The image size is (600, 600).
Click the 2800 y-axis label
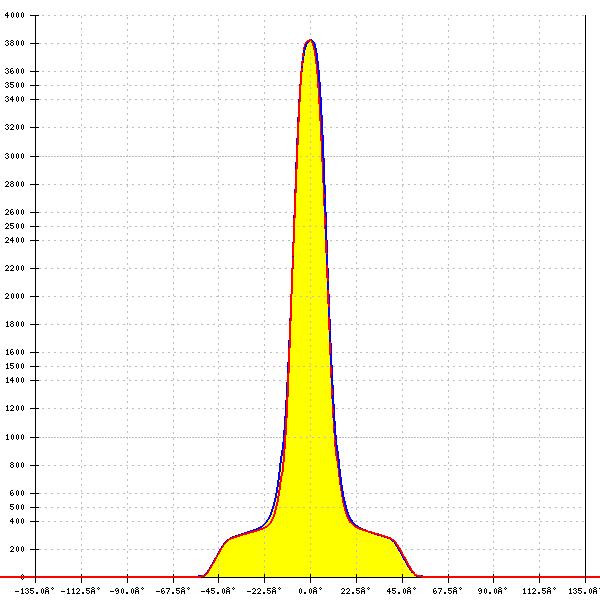click(x=15, y=184)
